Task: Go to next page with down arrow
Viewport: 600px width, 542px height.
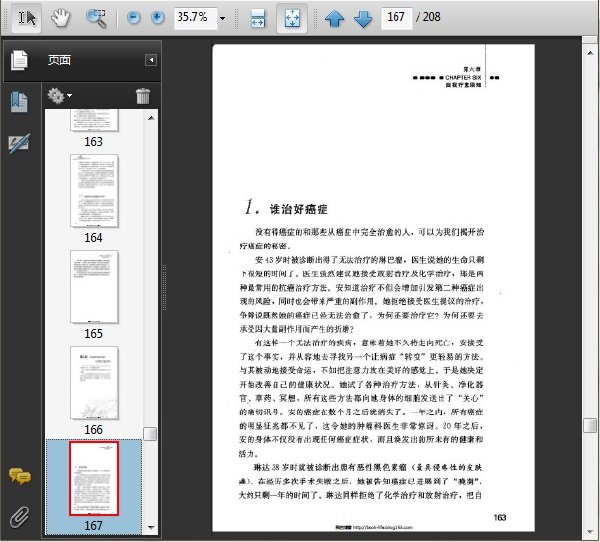Action: (363, 18)
